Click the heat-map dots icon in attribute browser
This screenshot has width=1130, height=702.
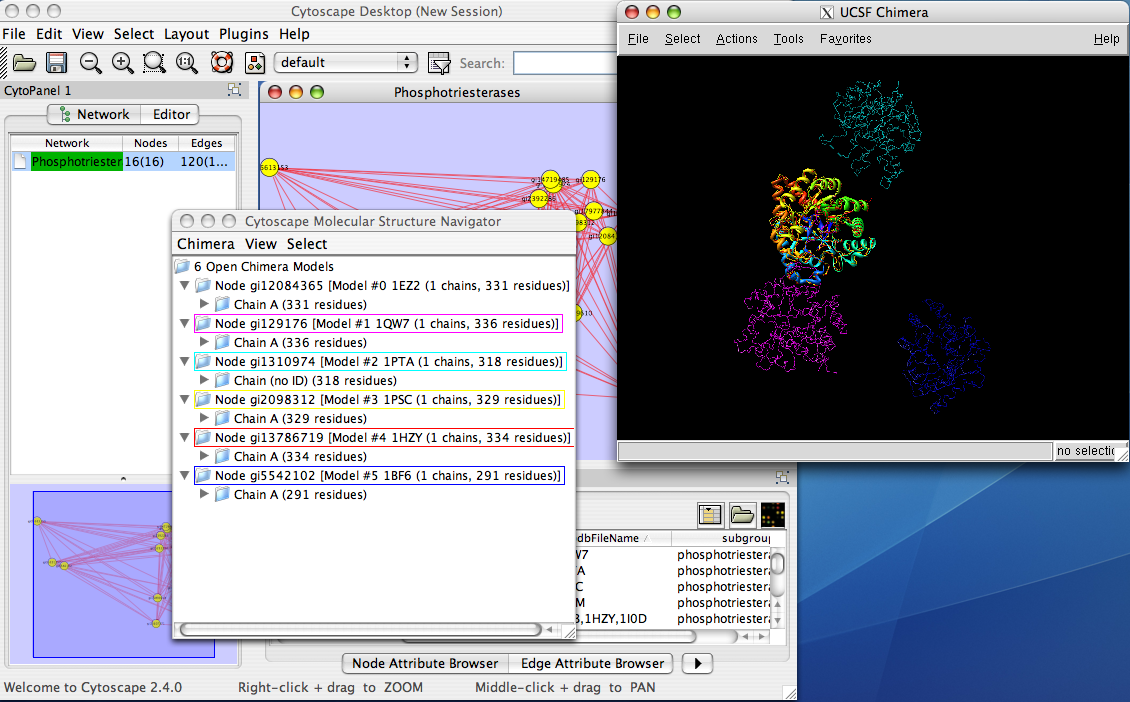pos(772,515)
